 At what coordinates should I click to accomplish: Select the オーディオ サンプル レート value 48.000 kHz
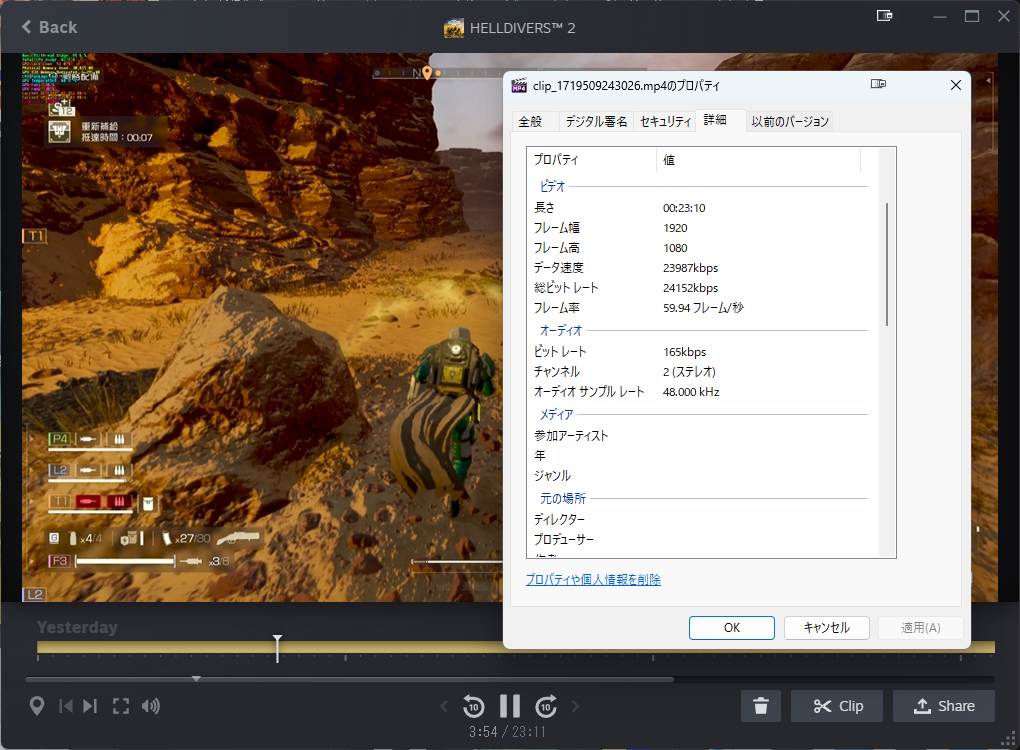point(691,392)
